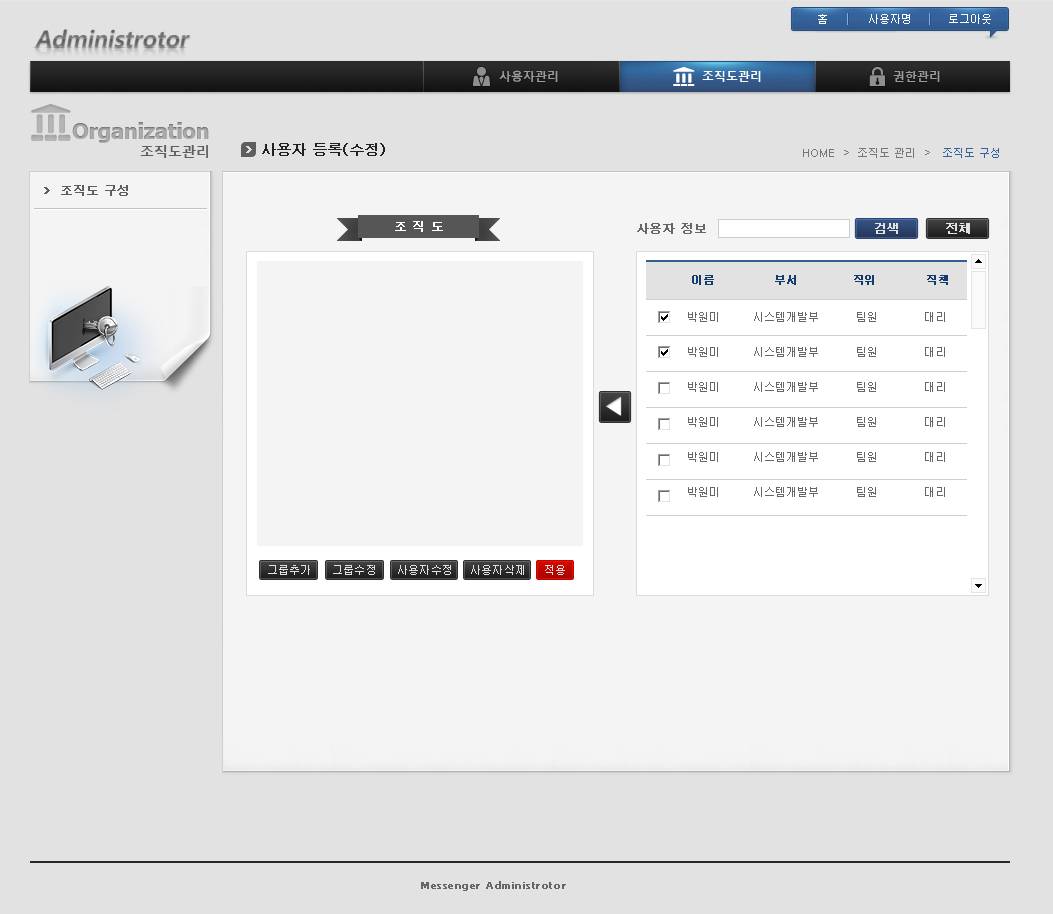1053x914 pixels.
Task: Click the 검색 search button
Action: [x=886, y=229]
